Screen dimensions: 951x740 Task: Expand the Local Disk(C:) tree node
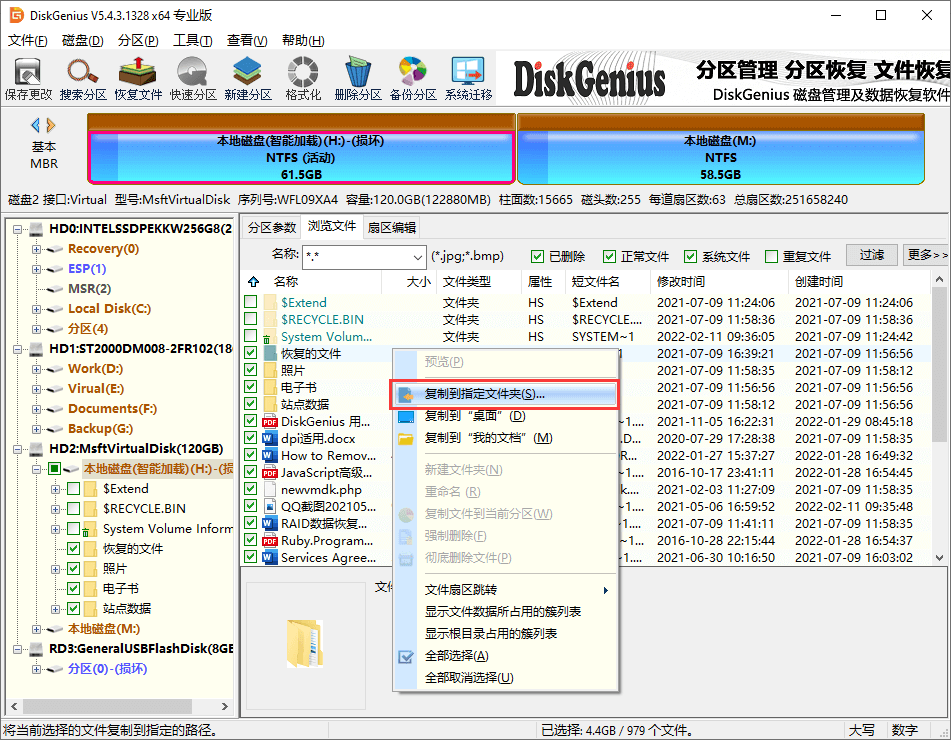[x=36, y=309]
